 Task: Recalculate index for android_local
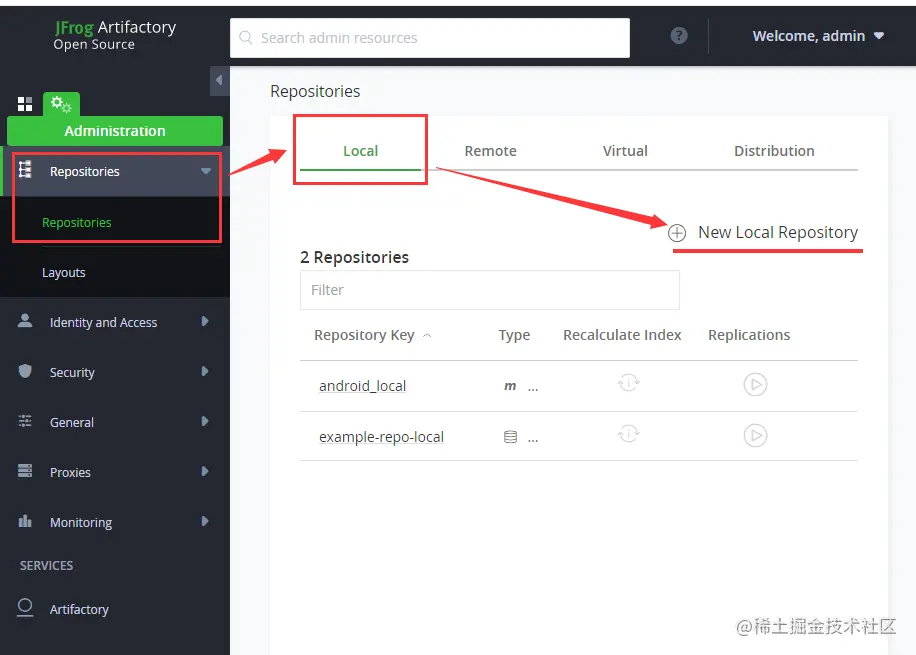(629, 383)
